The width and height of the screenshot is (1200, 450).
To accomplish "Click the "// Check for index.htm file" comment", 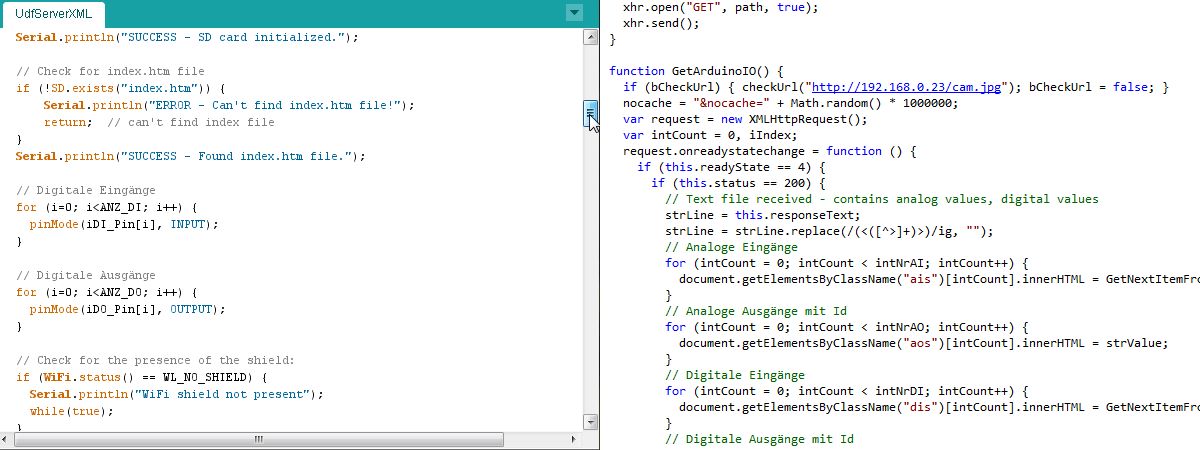I will pyautogui.click(x=110, y=71).
